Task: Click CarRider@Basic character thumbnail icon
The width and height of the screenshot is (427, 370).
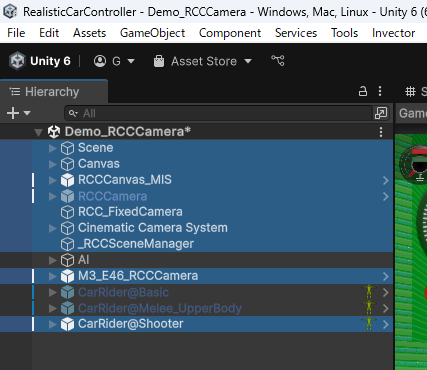Action: 369,292
